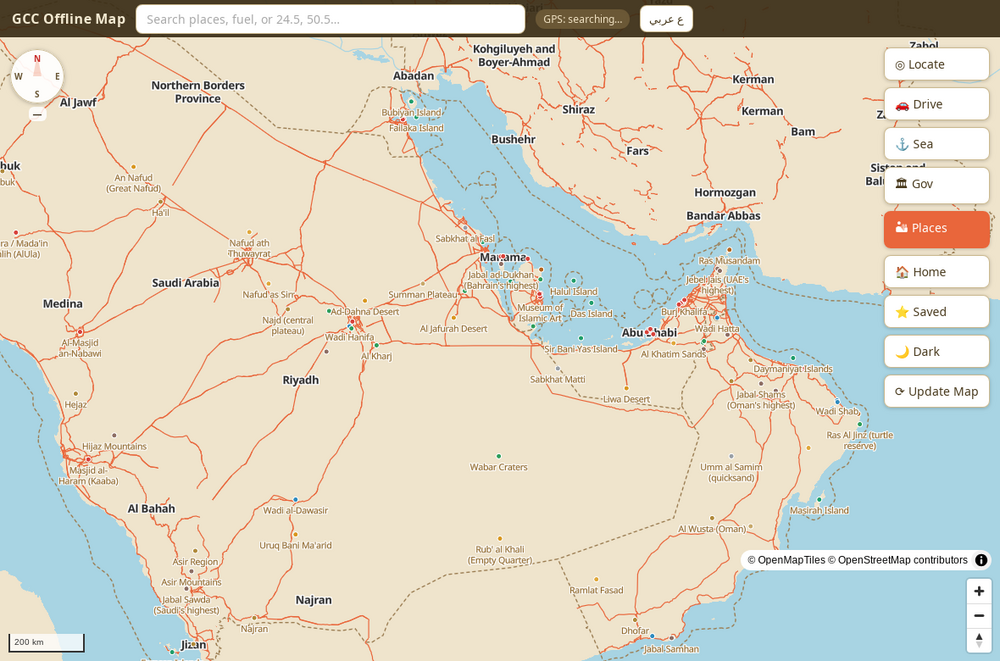
Task: Click the GCC Offline Map title
Action: click(69, 19)
